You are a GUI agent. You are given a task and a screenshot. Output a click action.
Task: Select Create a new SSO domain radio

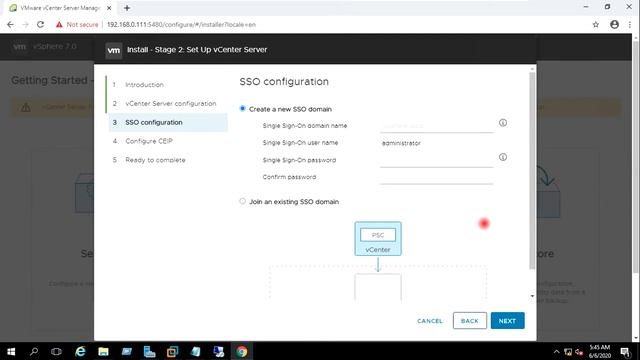tap(242, 109)
